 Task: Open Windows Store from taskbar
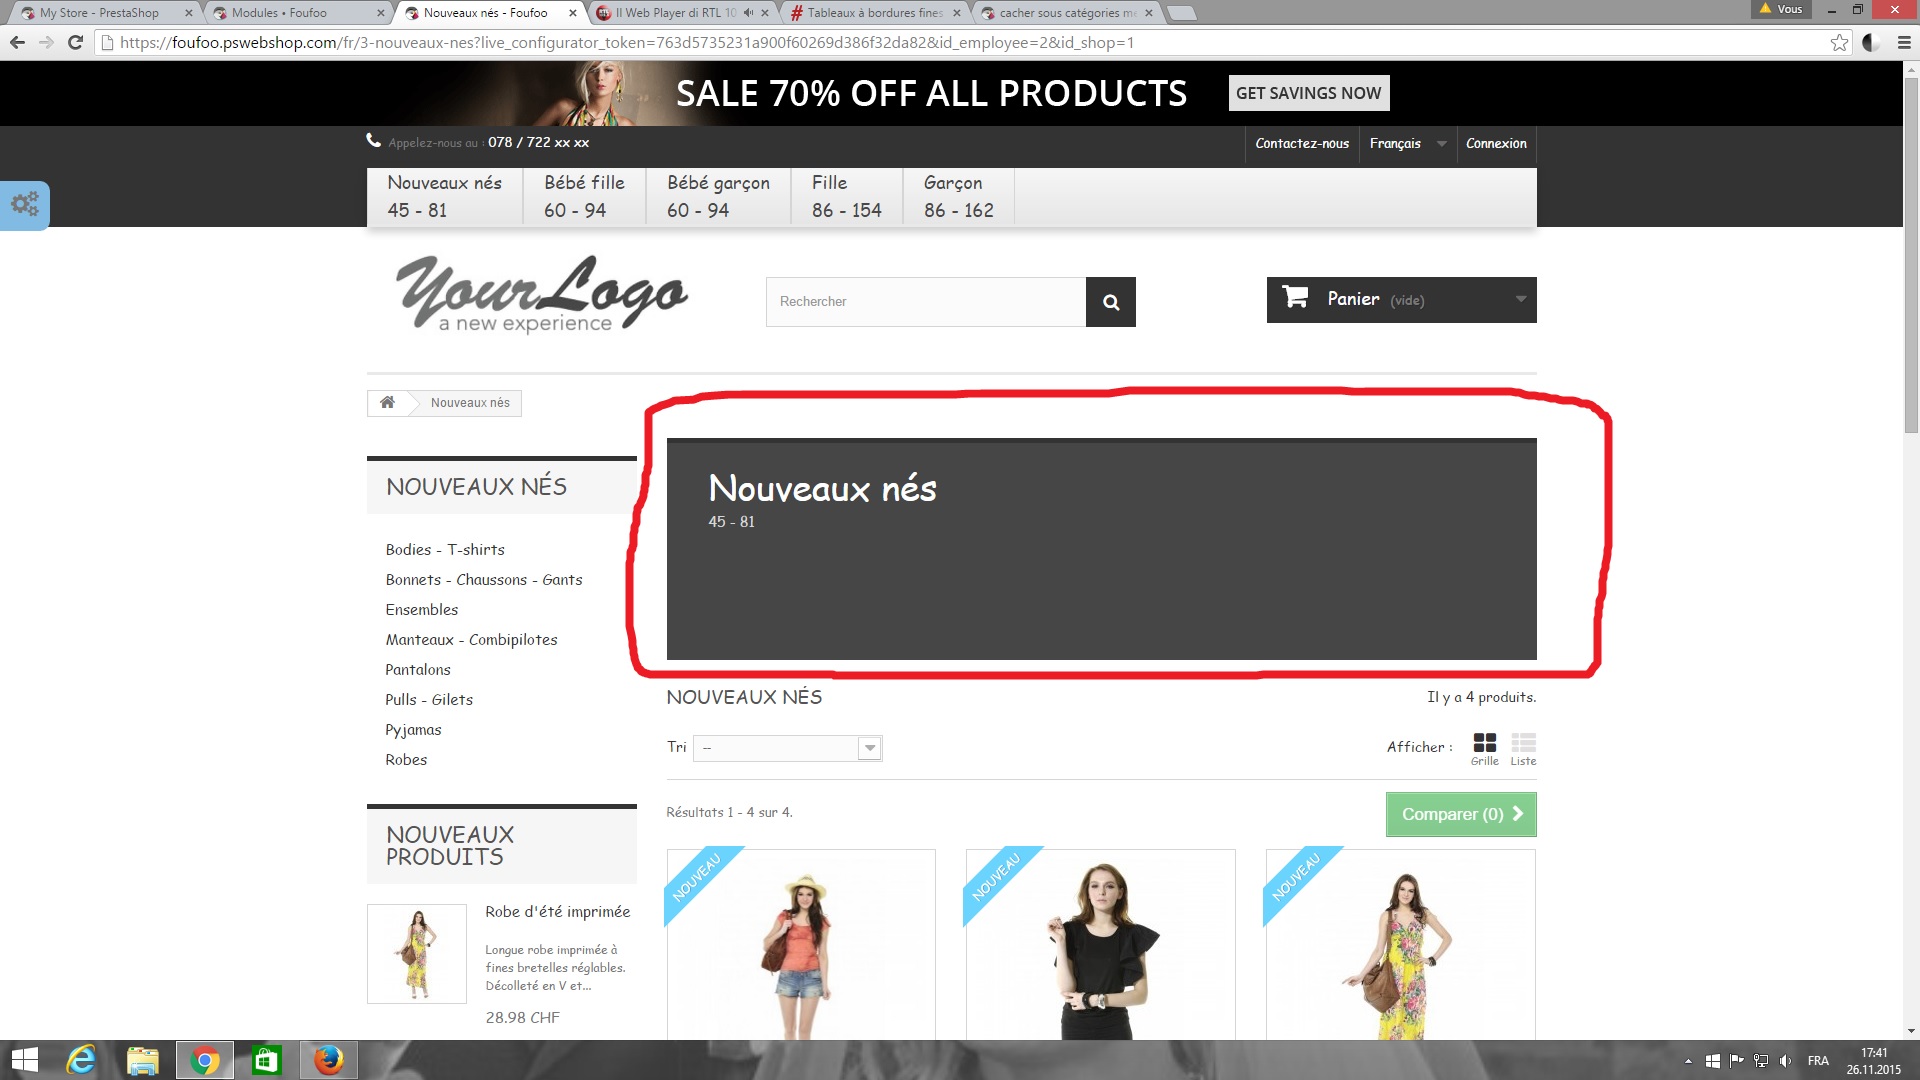click(x=266, y=1060)
